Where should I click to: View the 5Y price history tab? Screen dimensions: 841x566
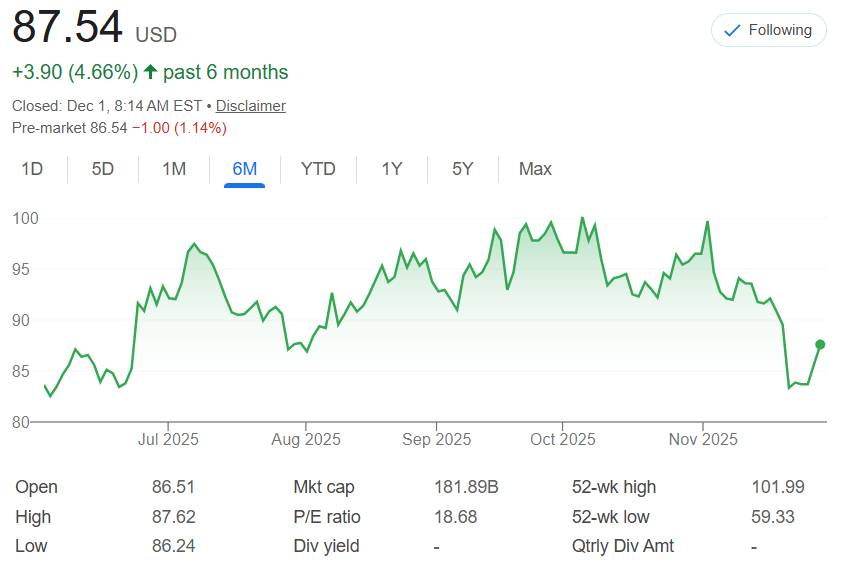click(462, 169)
